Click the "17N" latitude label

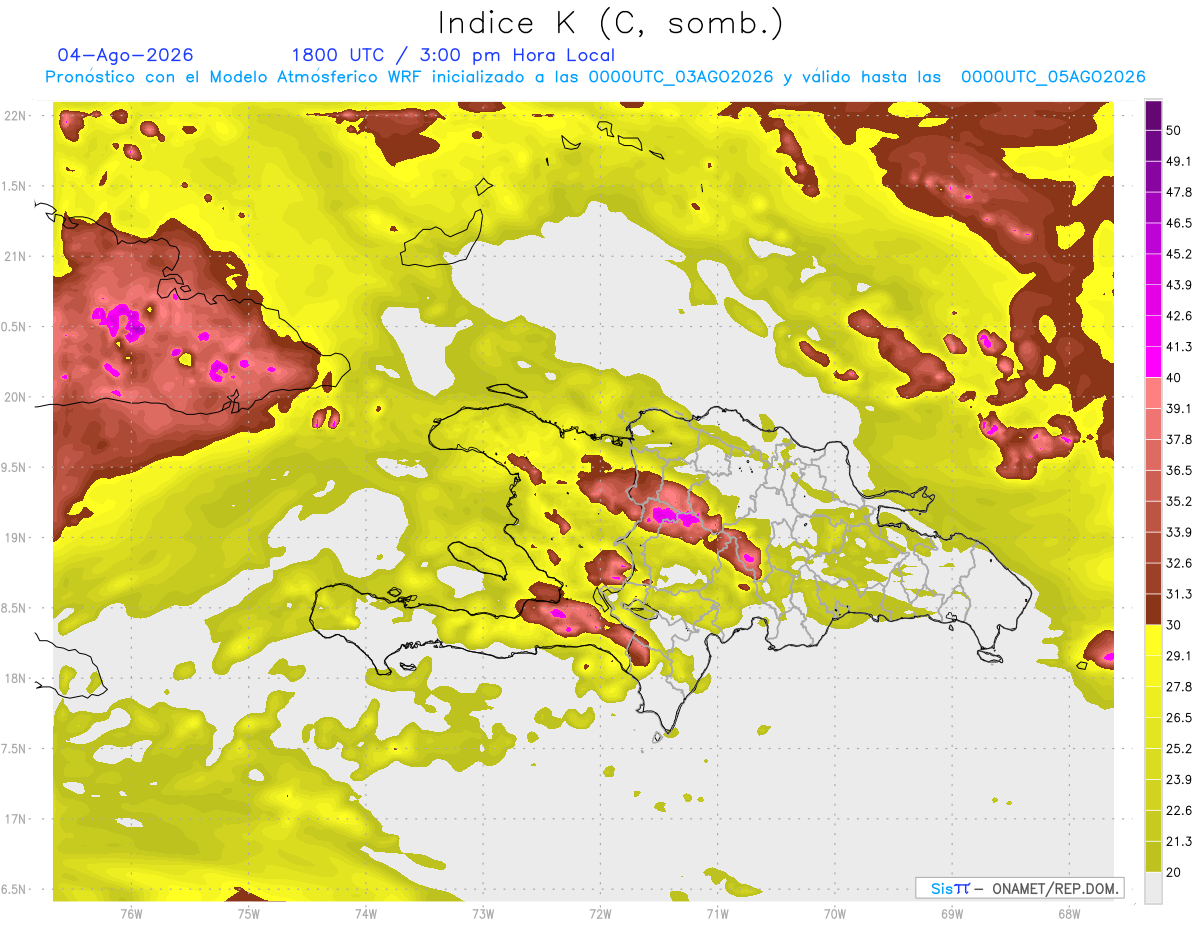(15, 820)
